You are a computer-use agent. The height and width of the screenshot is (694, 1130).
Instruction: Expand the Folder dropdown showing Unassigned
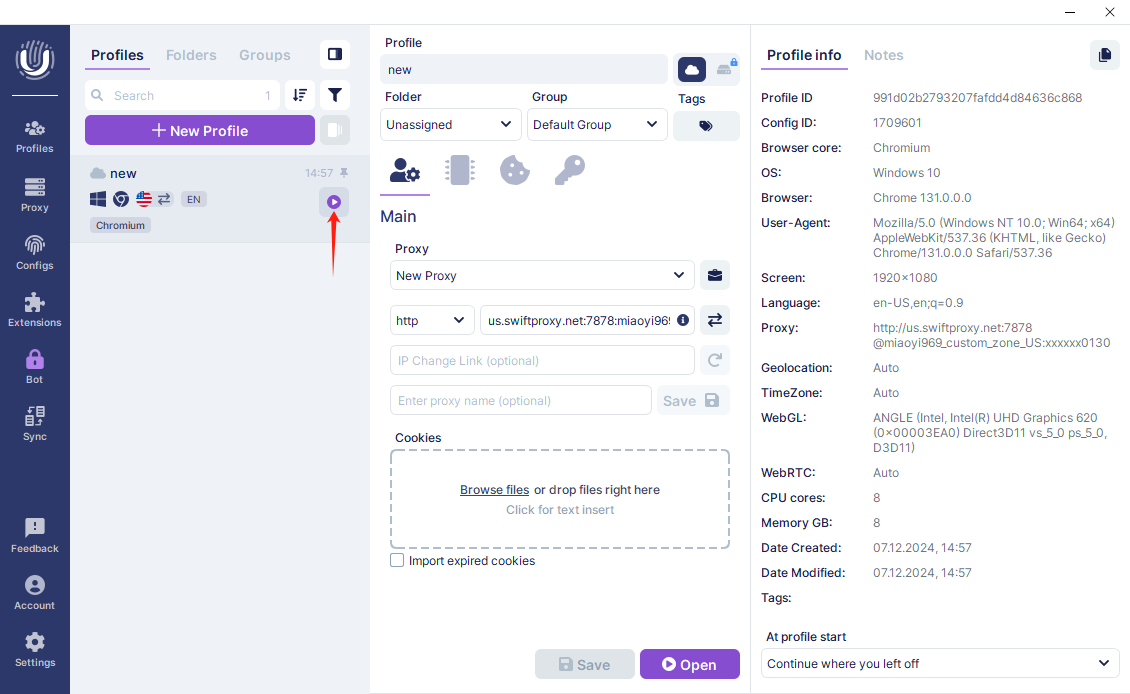tap(451, 125)
